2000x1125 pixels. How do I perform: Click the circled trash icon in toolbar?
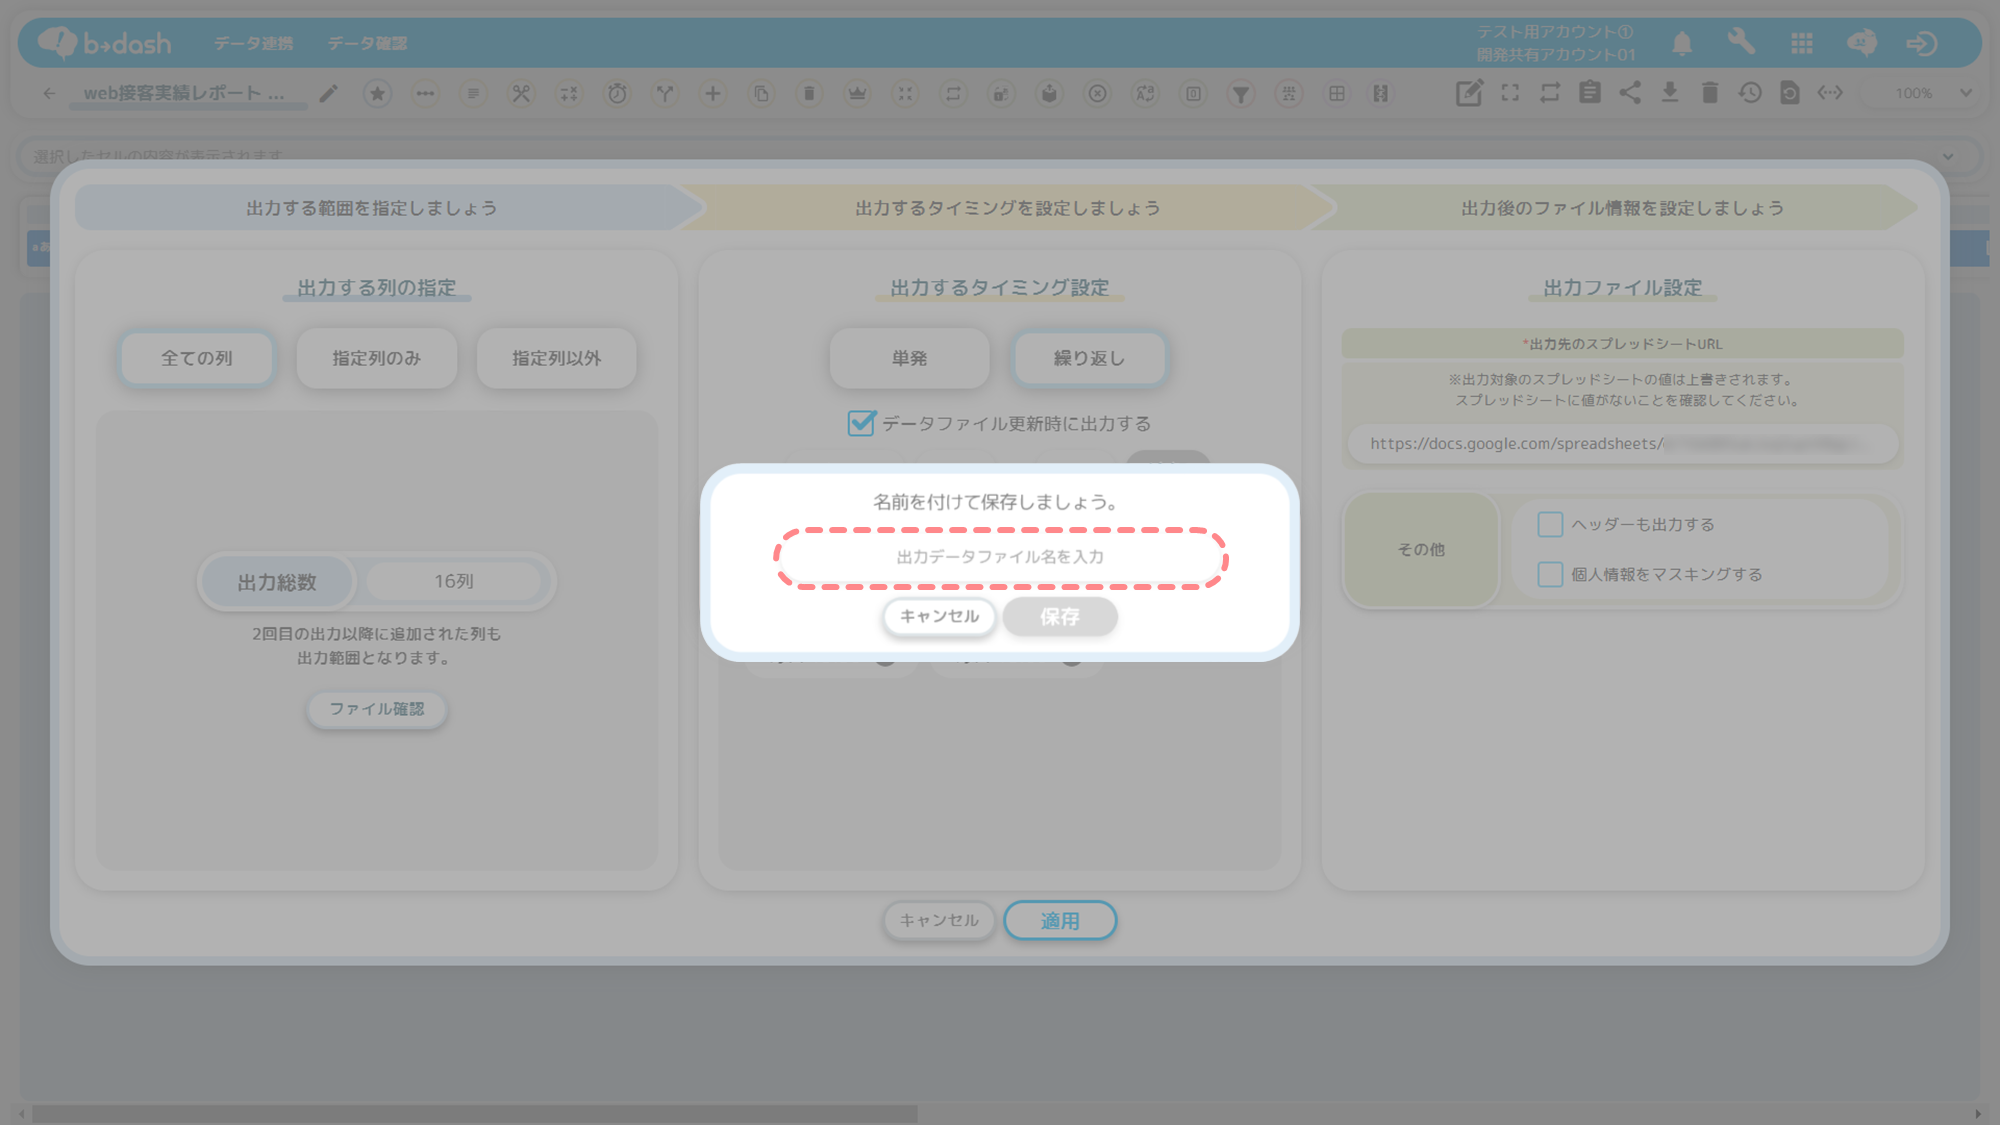tap(809, 93)
